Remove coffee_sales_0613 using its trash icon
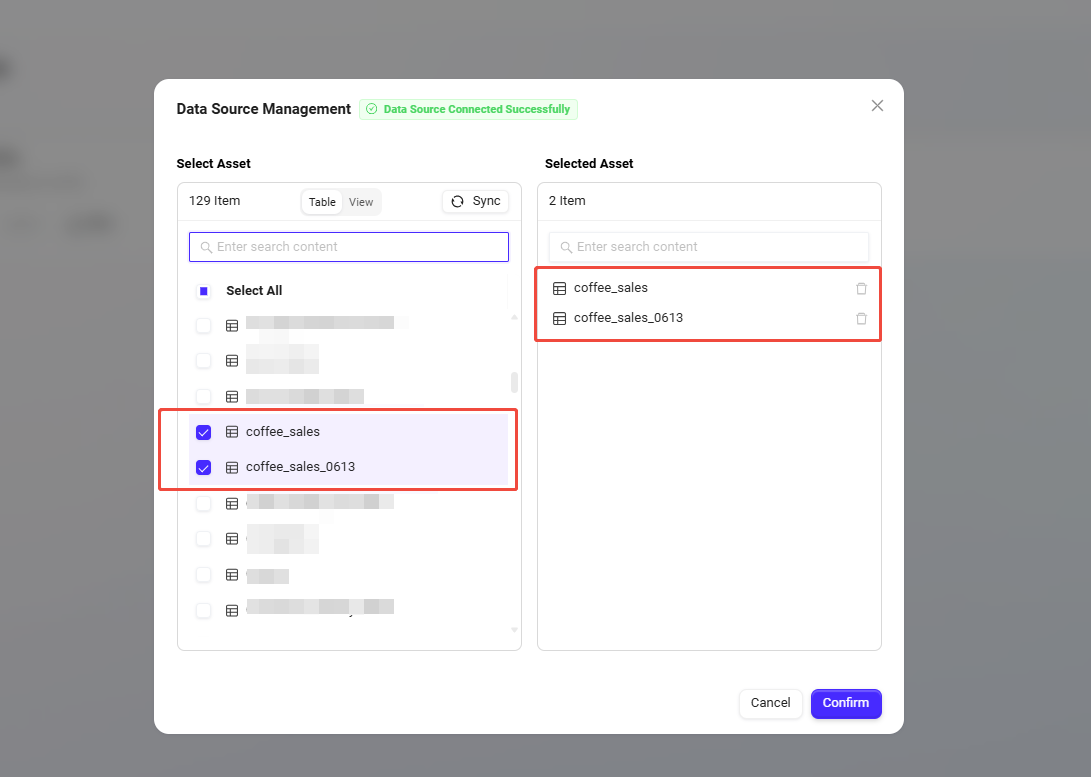Image resolution: width=1091 pixels, height=777 pixels. click(x=861, y=319)
